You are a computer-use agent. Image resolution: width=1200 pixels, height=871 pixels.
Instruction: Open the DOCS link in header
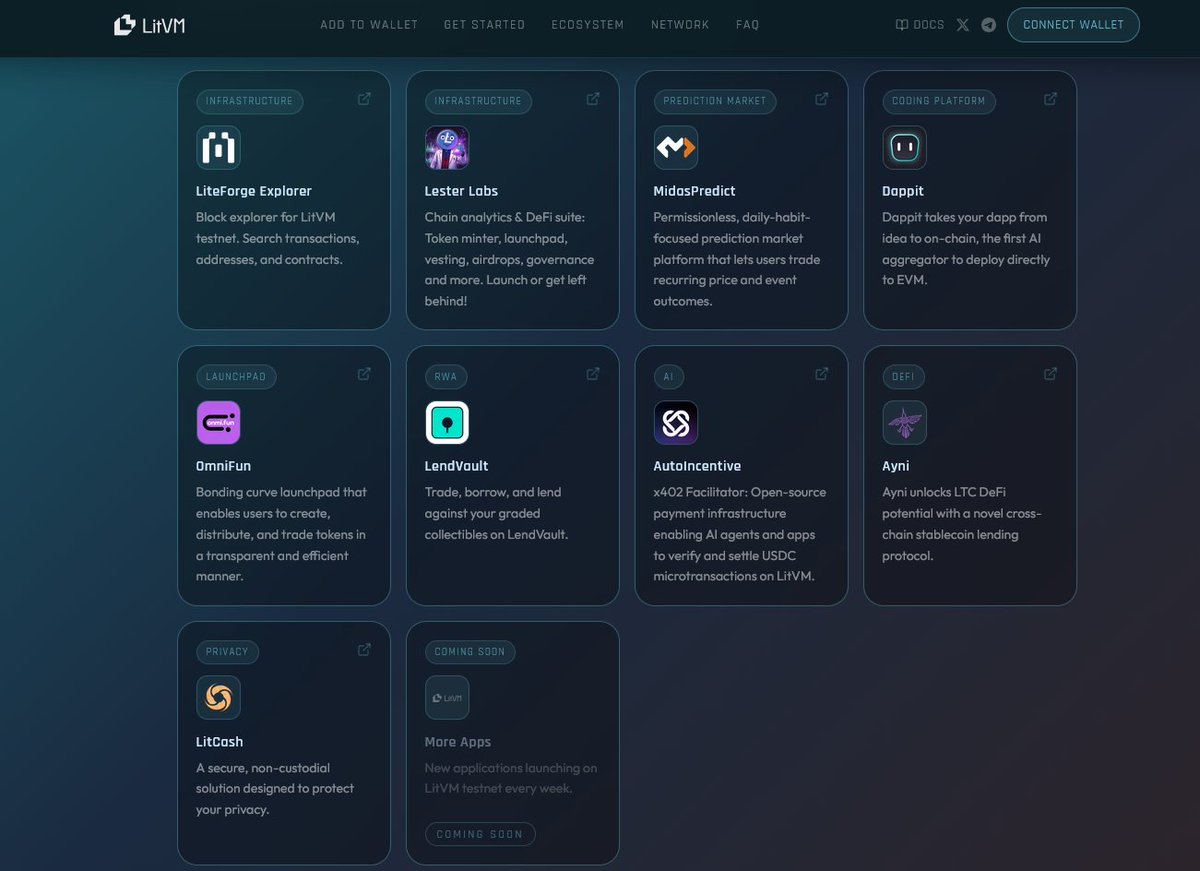[920, 25]
